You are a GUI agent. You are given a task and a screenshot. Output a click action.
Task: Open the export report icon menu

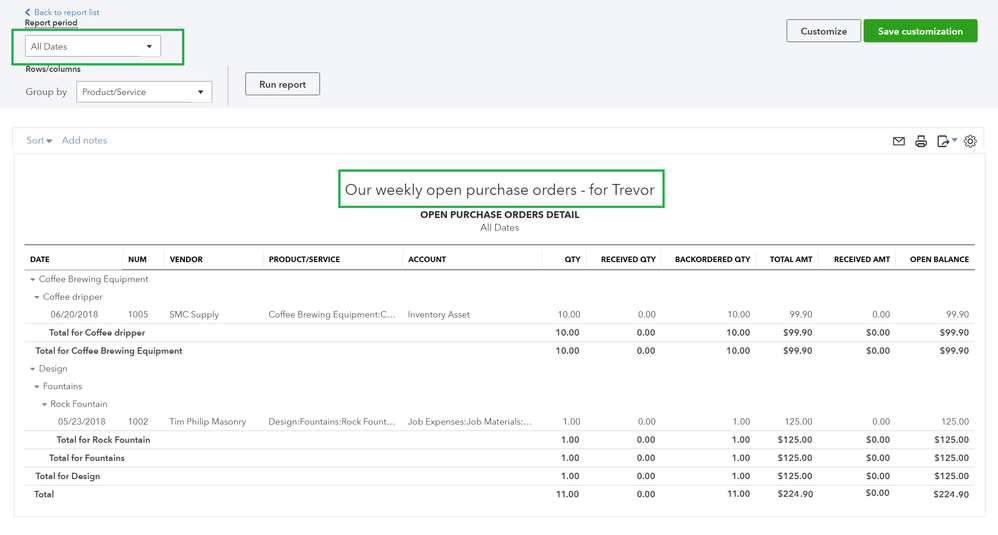click(x=946, y=142)
